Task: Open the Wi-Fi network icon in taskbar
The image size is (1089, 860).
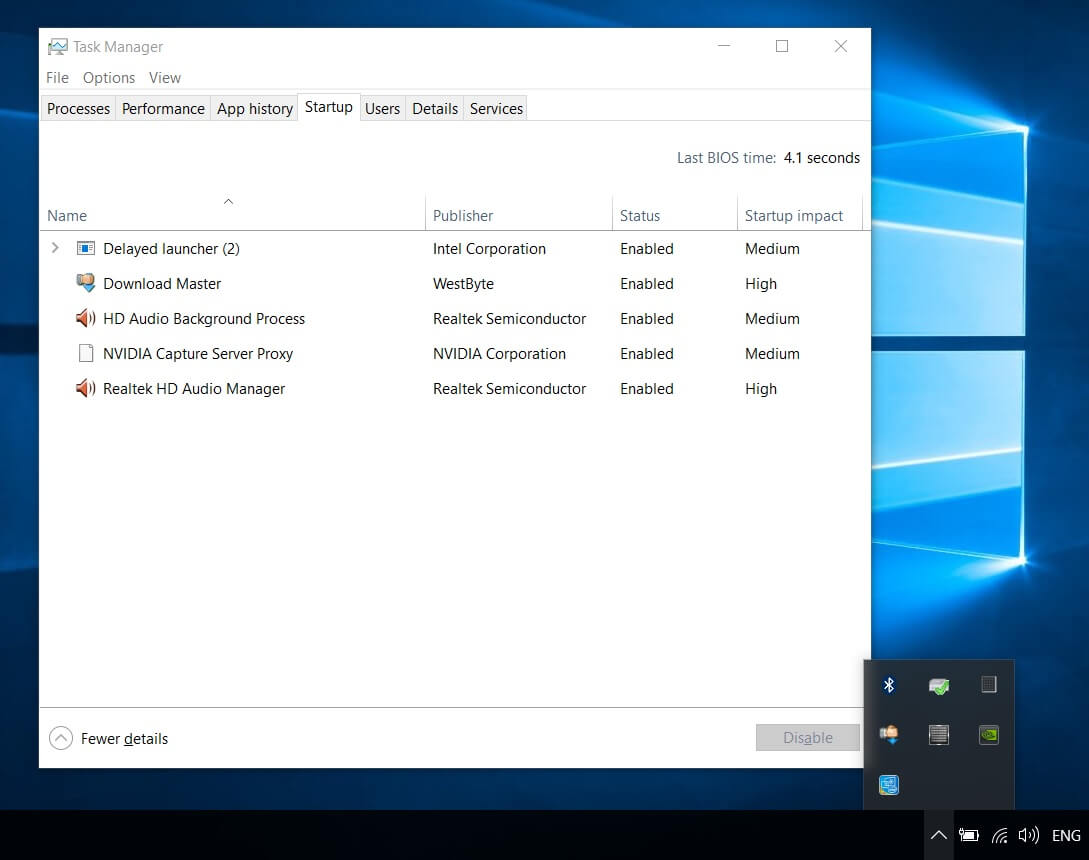Action: click(x=999, y=835)
